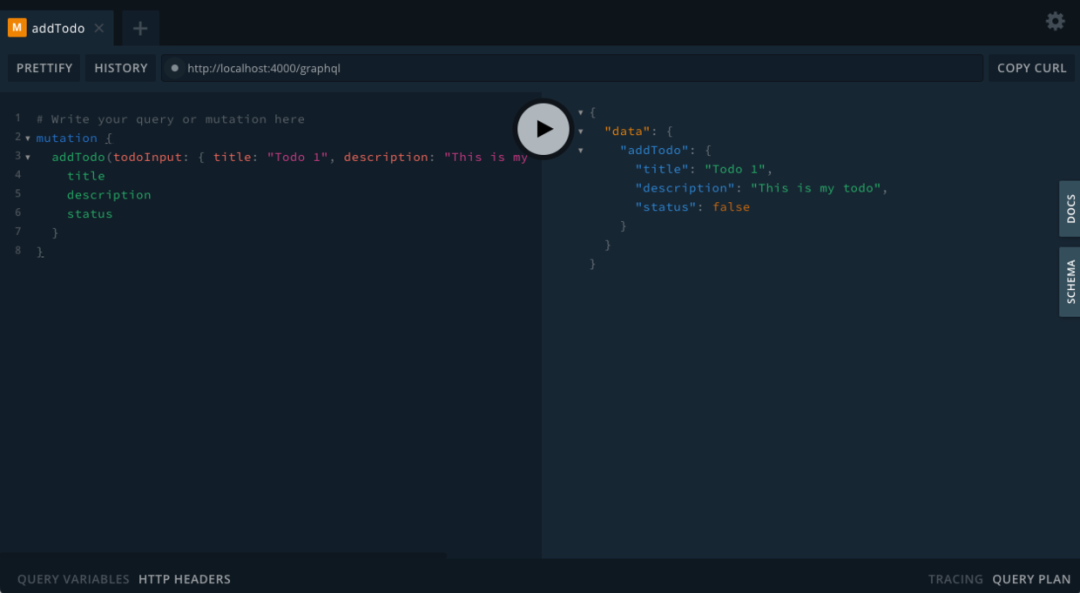This screenshot has width=1080, height=593.
Task: Open the DOCS side panel
Action: (1070, 209)
